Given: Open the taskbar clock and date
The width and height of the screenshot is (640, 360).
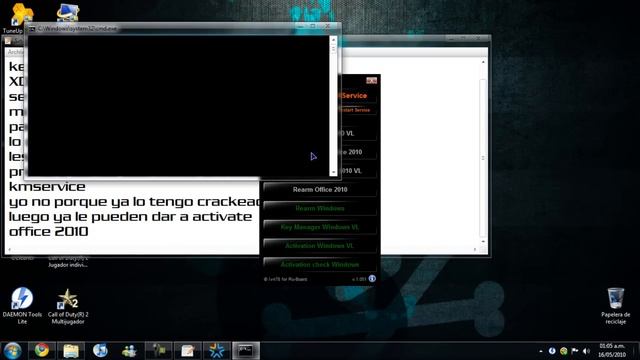Looking at the screenshot, I should point(611,350).
